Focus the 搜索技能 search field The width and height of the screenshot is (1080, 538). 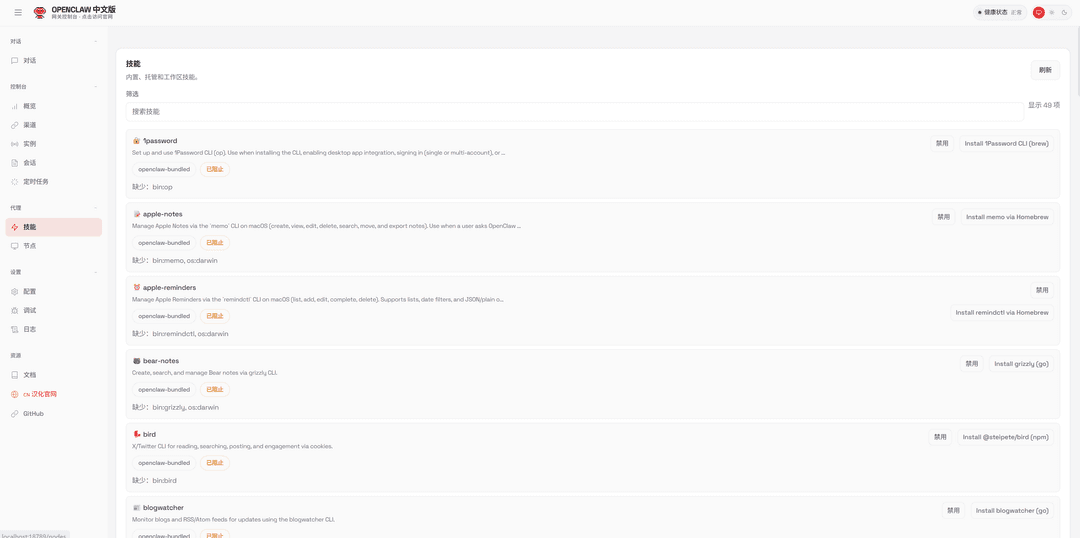(574, 112)
